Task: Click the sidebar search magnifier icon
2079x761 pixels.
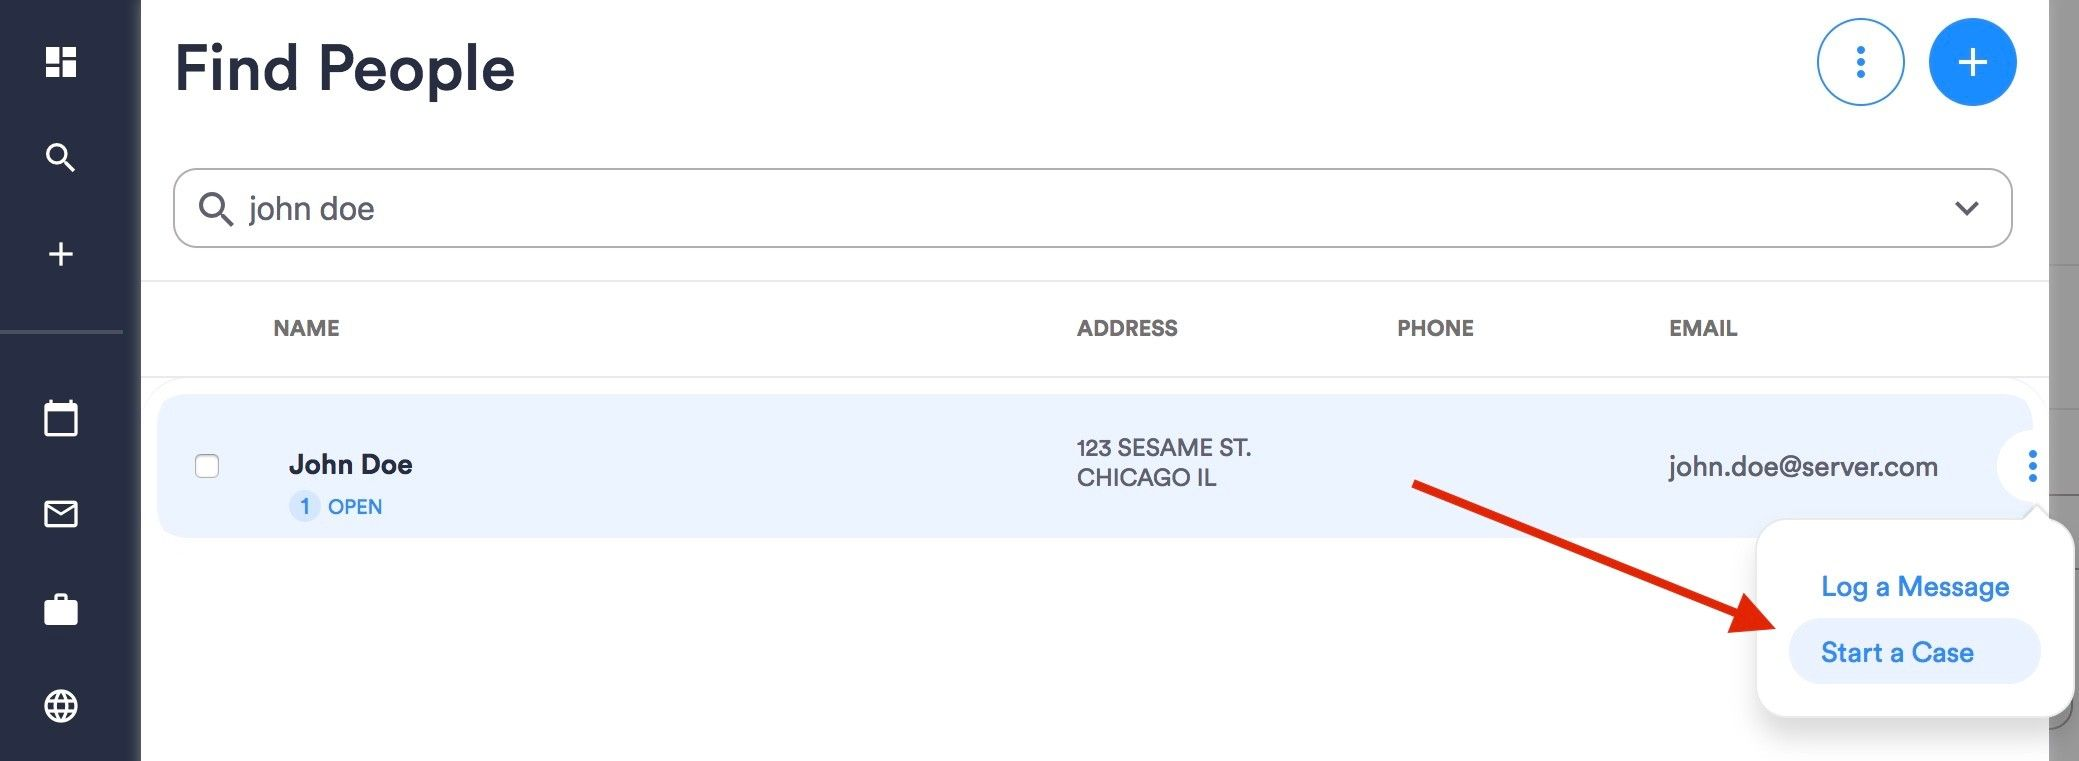Action: 61,158
